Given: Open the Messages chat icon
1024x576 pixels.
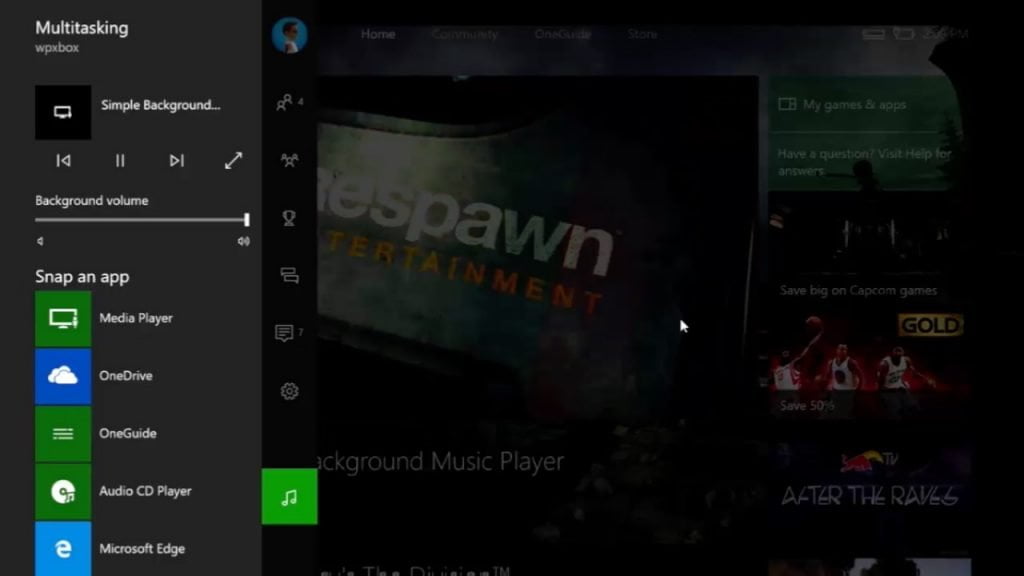Looking at the screenshot, I should pos(289,276).
